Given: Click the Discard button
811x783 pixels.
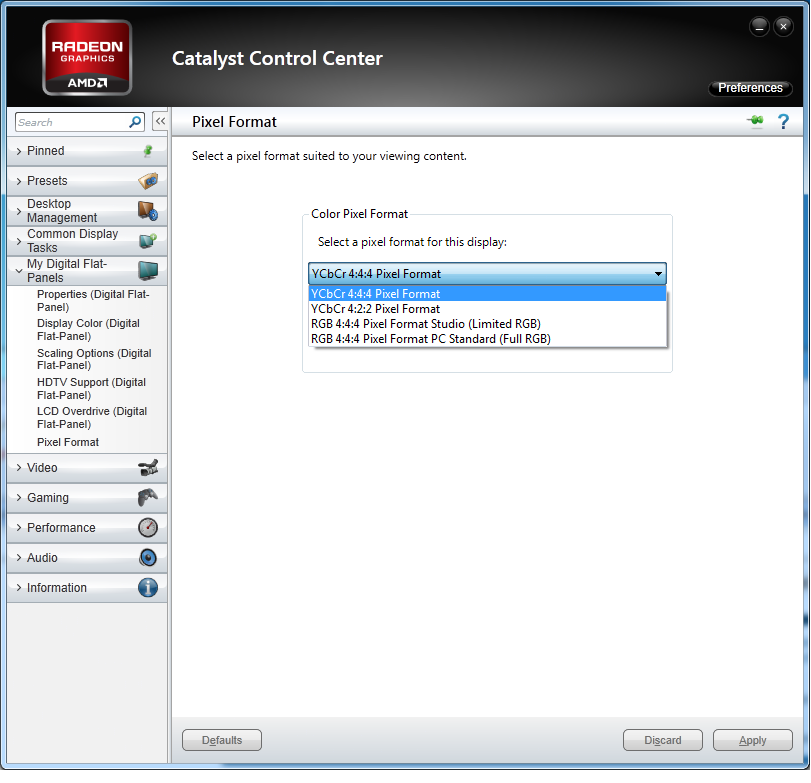Looking at the screenshot, I should (663, 740).
